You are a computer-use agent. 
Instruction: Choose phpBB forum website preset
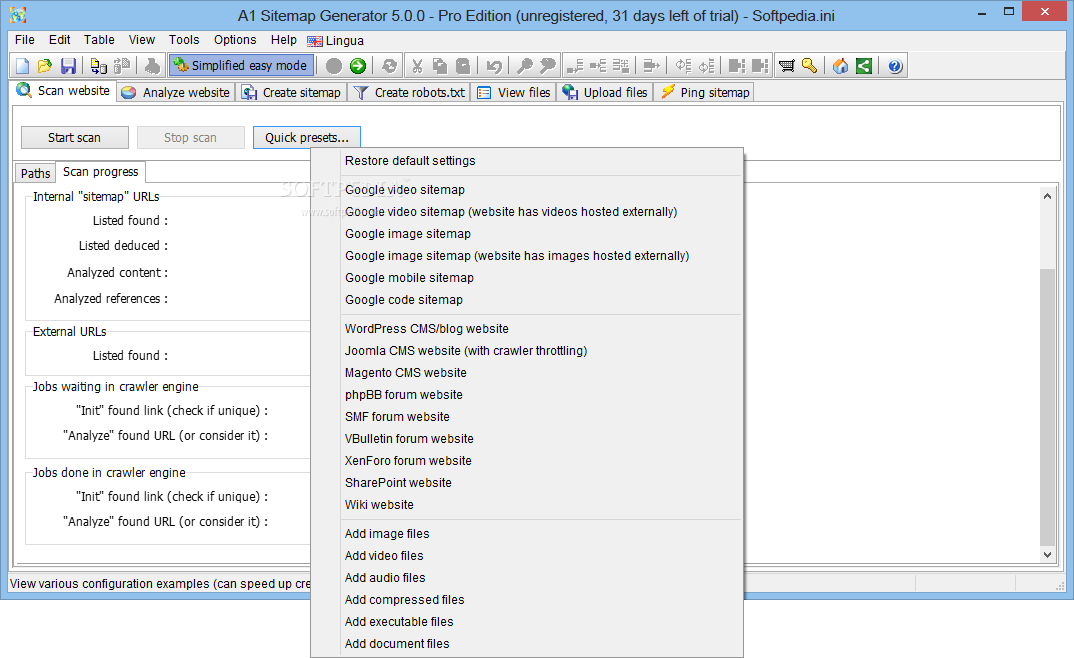coord(403,394)
